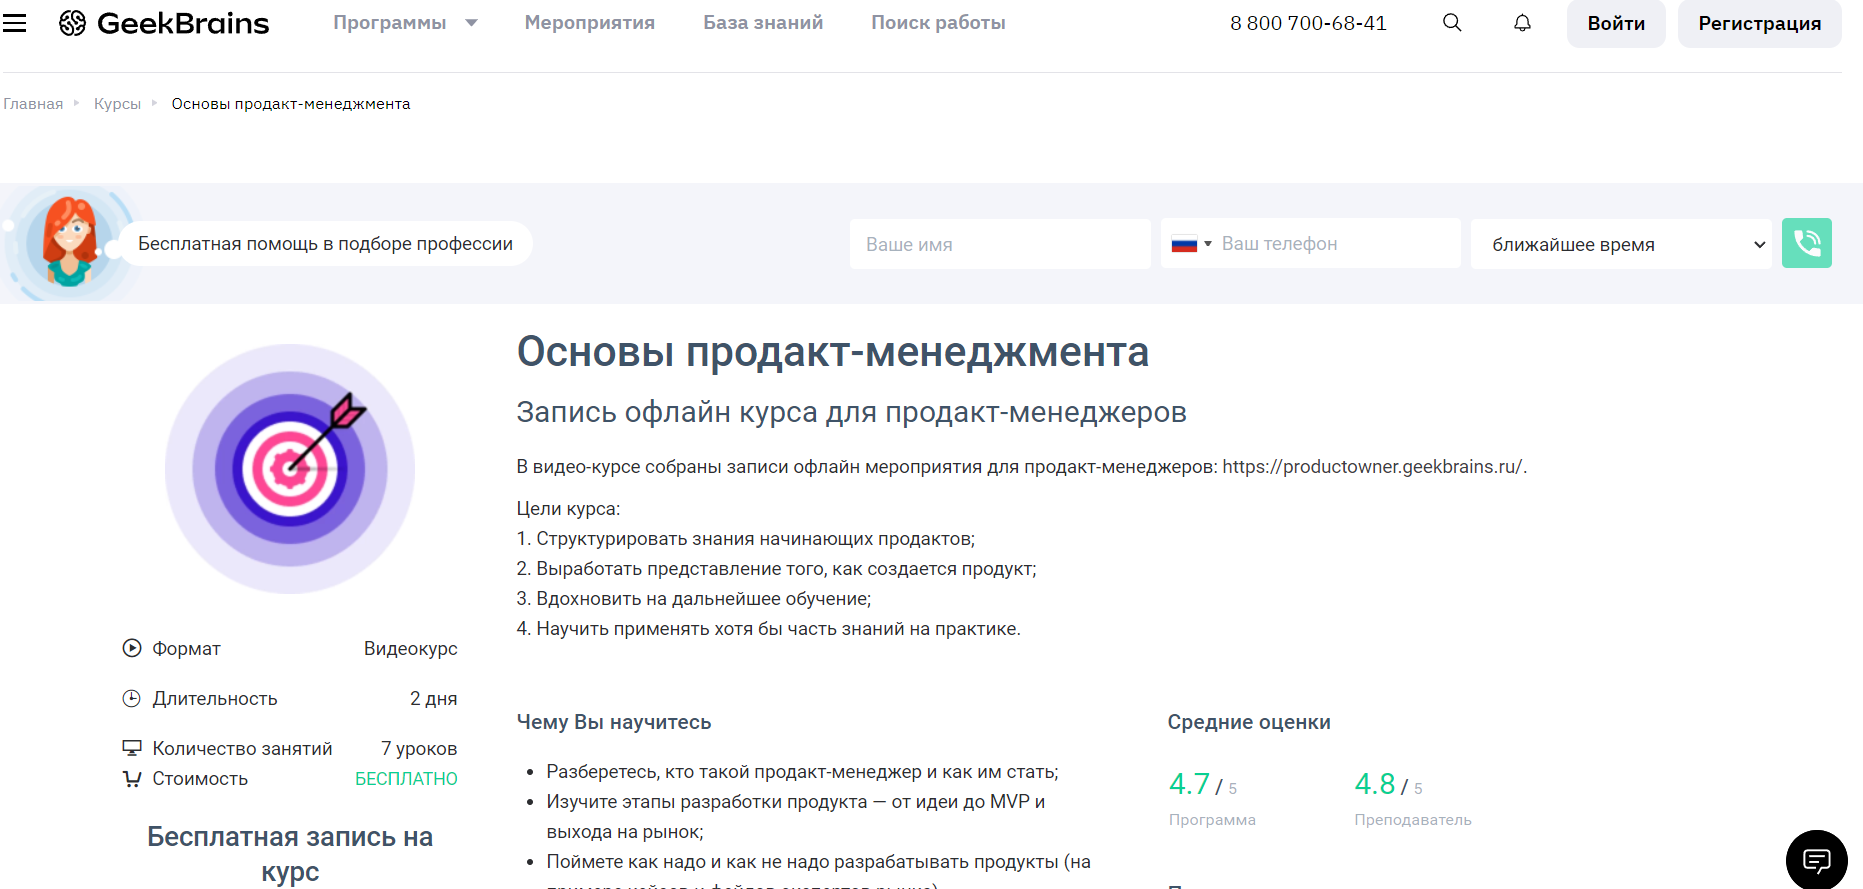Open the notifications bell icon
Viewport: 1863px width, 889px height.
pos(1522,23)
